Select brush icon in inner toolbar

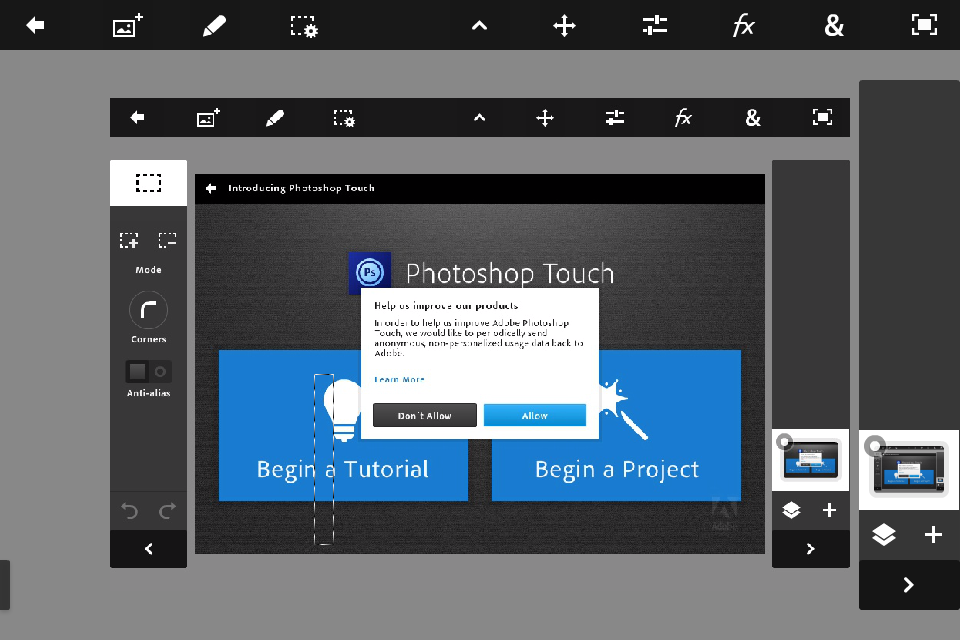(x=275, y=118)
